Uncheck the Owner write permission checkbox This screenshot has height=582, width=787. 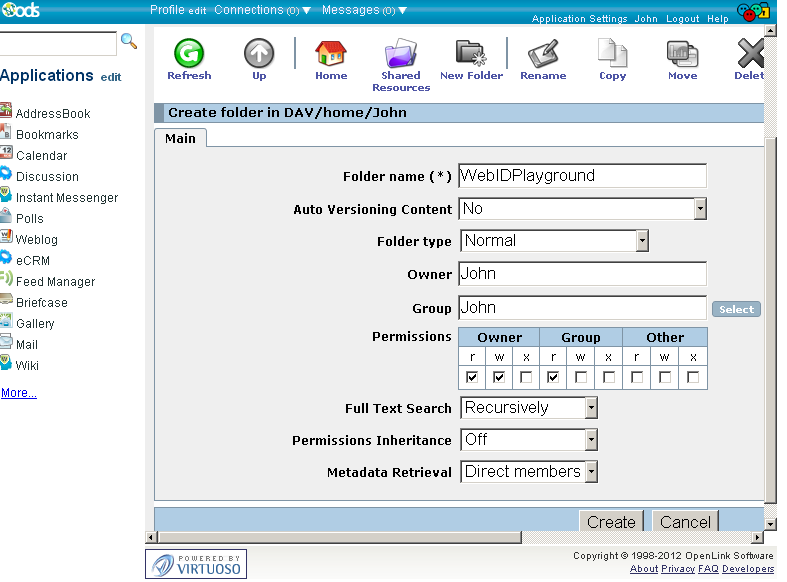coord(499,377)
